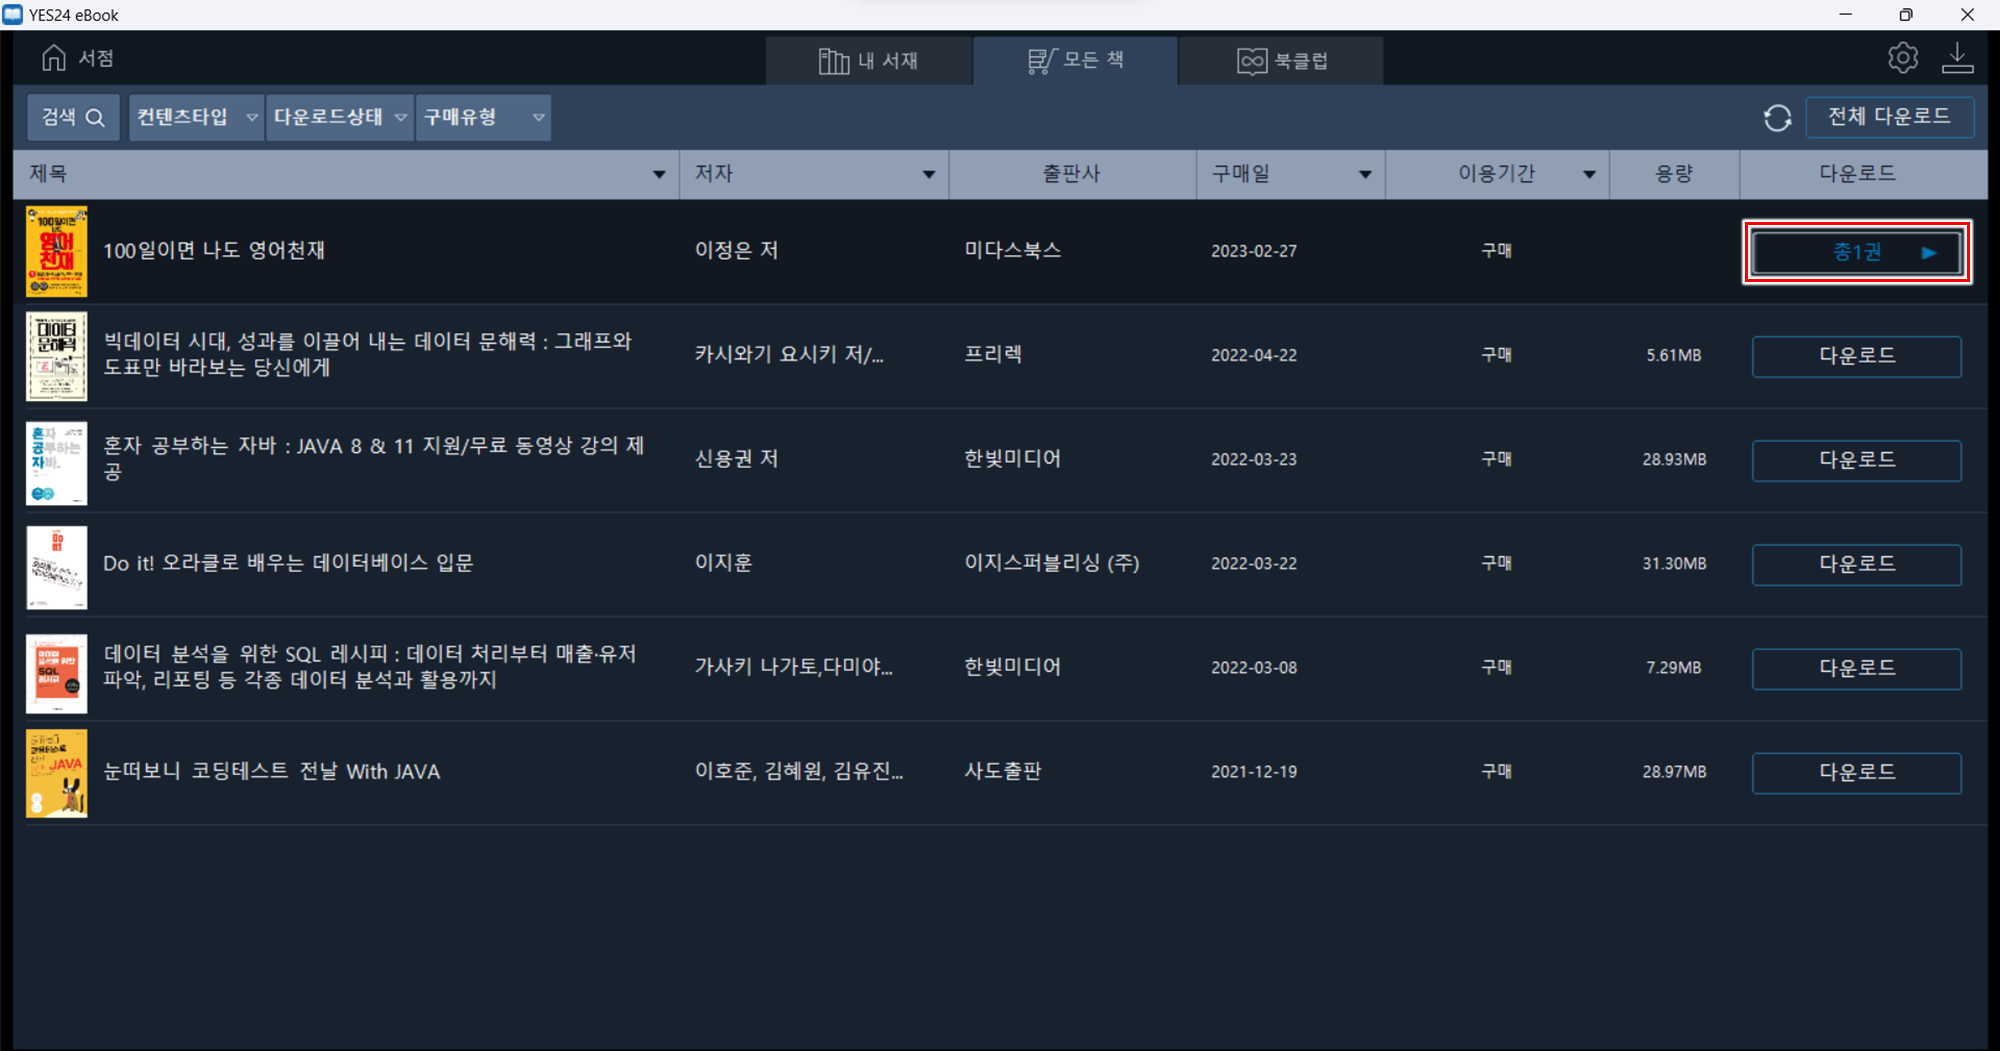Image resolution: width=2000 pixels, height=1051 pixels.
Task: Click 혼자 공부하는 자바 cover thumbnail
Action: tap(57, 463)
